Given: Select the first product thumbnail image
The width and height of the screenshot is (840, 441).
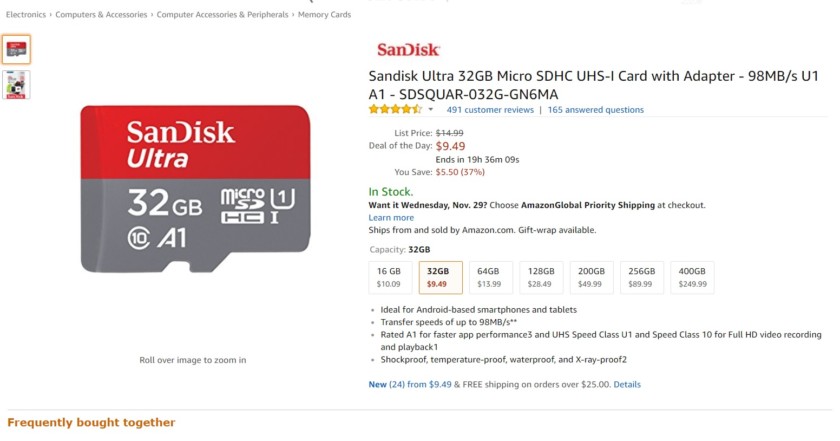Looking at the screenshot, I should coord(16,49).
